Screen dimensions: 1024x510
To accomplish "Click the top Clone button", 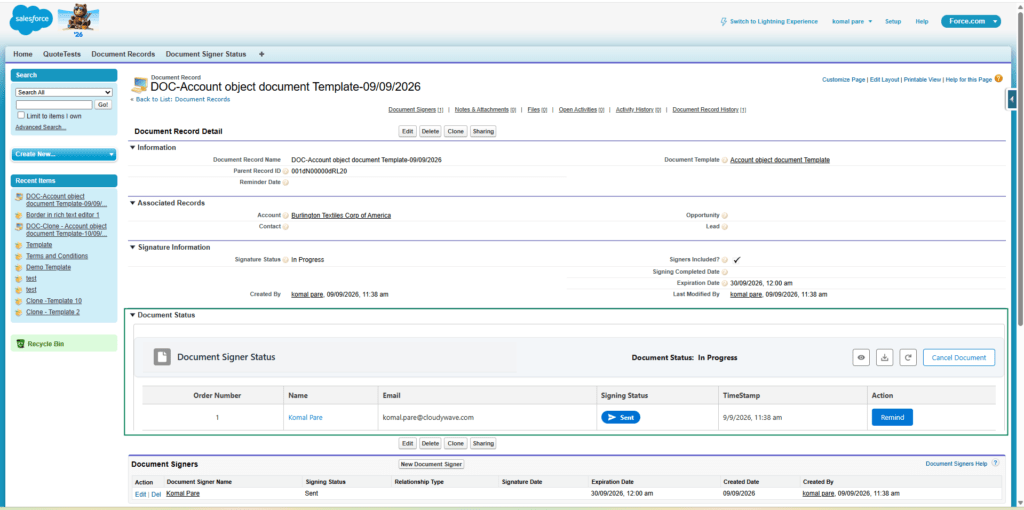I will pos(455,131).
